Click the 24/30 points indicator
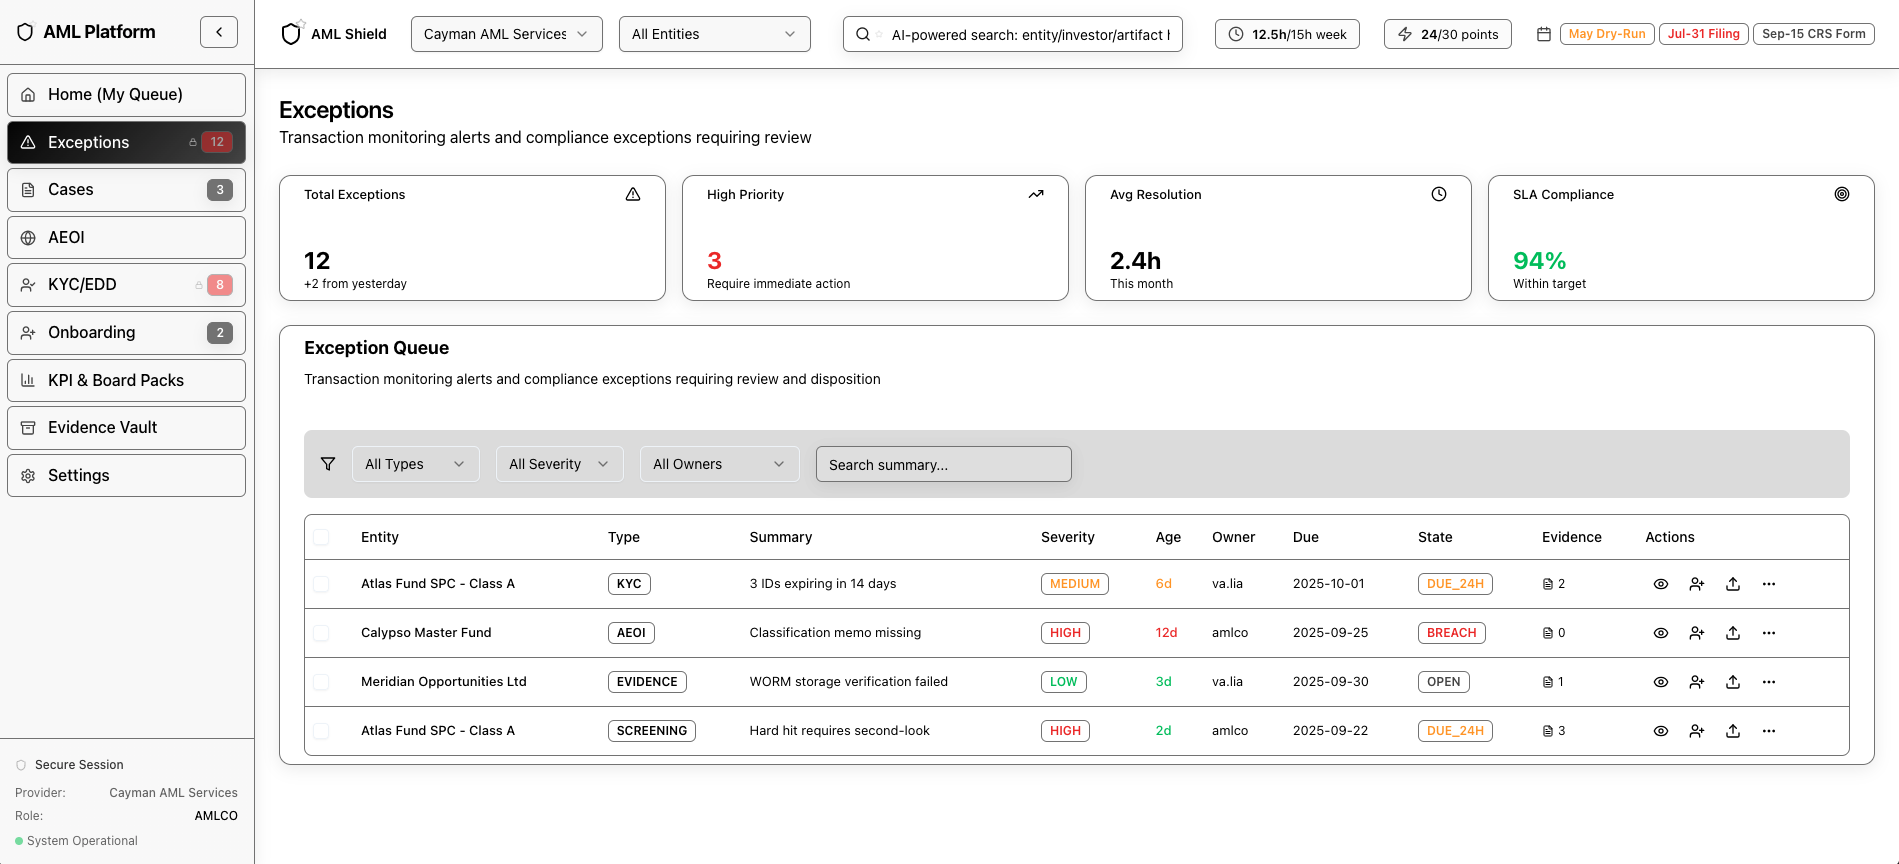 point(1447,34)
